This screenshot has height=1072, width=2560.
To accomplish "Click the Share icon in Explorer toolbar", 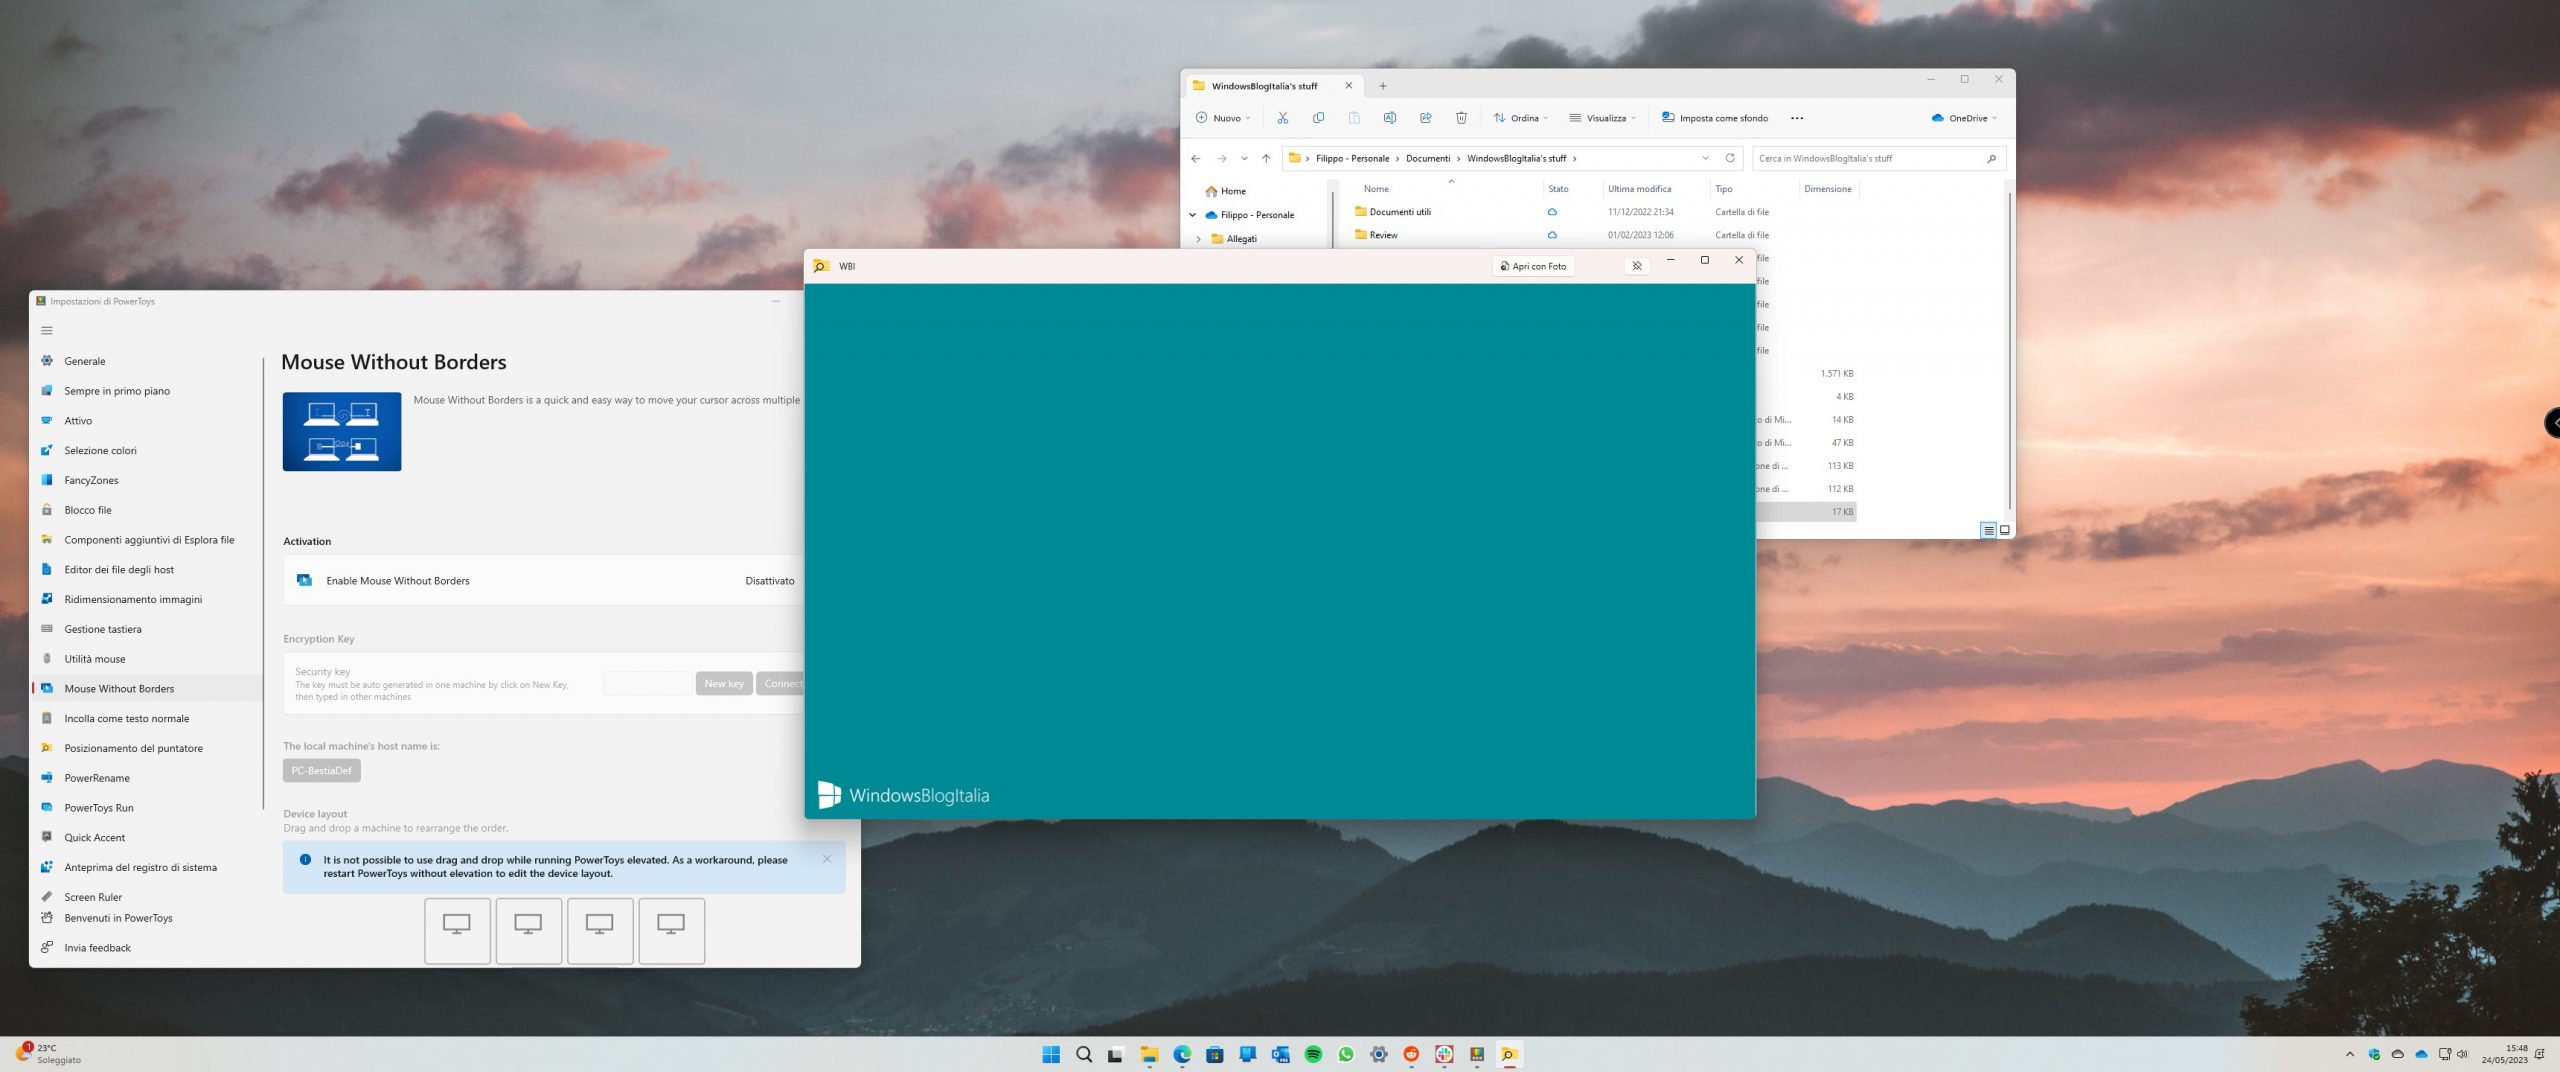I will [1426, 118].
